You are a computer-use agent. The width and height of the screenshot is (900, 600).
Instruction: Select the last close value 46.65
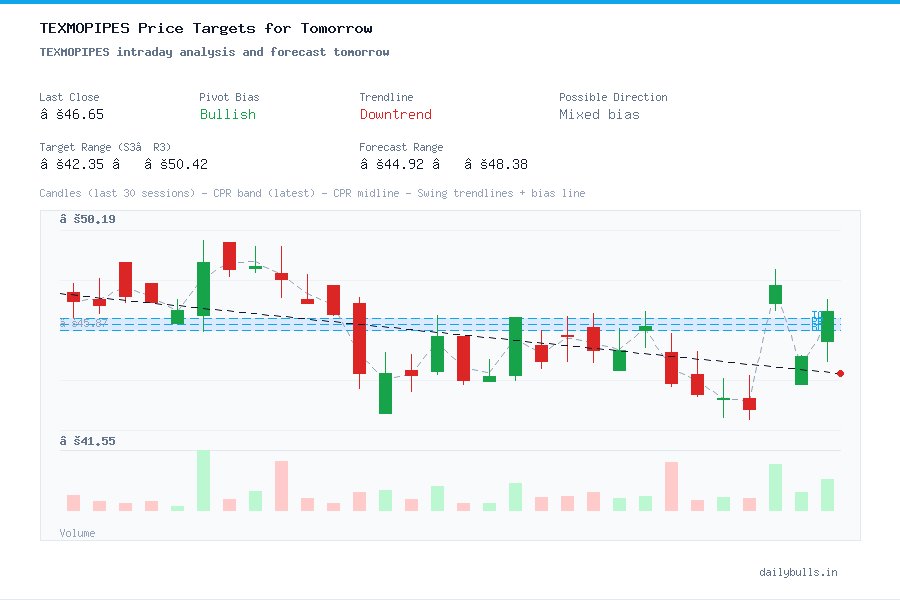point(72,114)
